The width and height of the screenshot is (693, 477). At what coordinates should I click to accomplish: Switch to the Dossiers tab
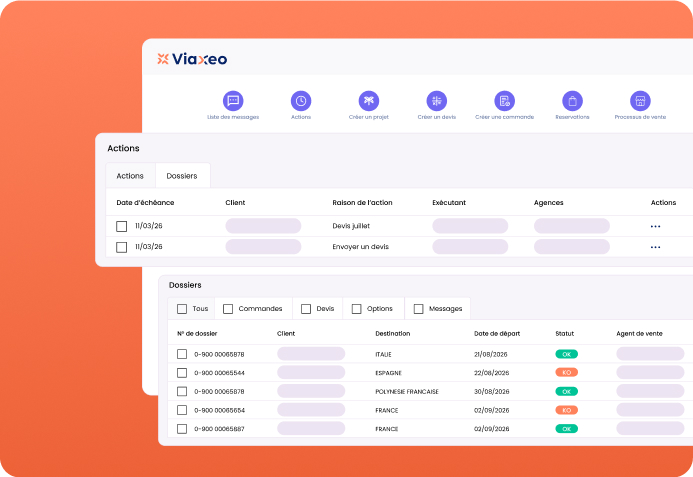point(182,176)
